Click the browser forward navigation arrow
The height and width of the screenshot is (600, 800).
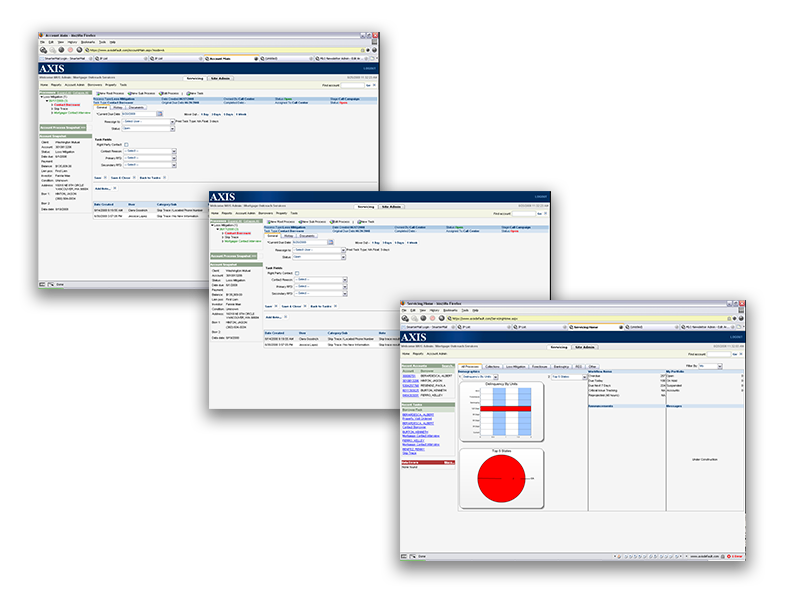coord(414,319)
